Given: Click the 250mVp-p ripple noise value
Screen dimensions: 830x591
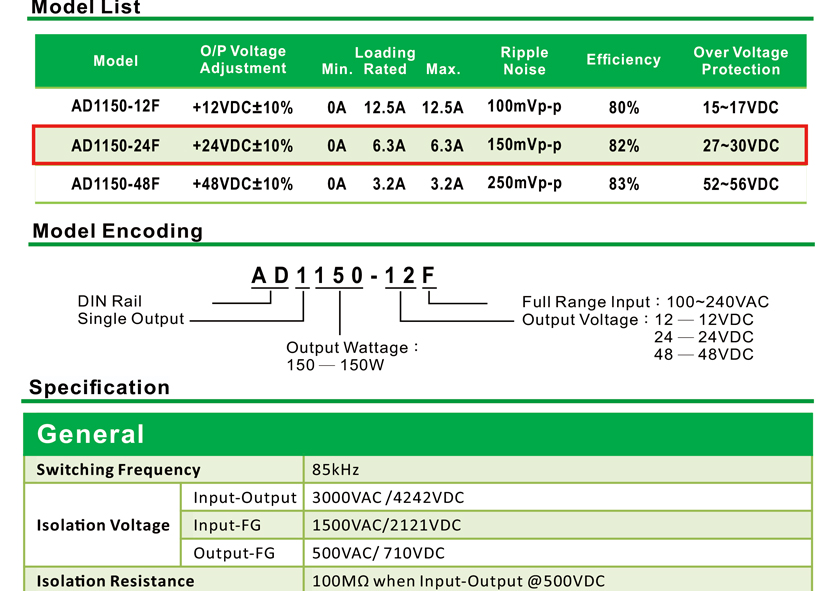Looking at the screenshot, I should tap(524, 183).
